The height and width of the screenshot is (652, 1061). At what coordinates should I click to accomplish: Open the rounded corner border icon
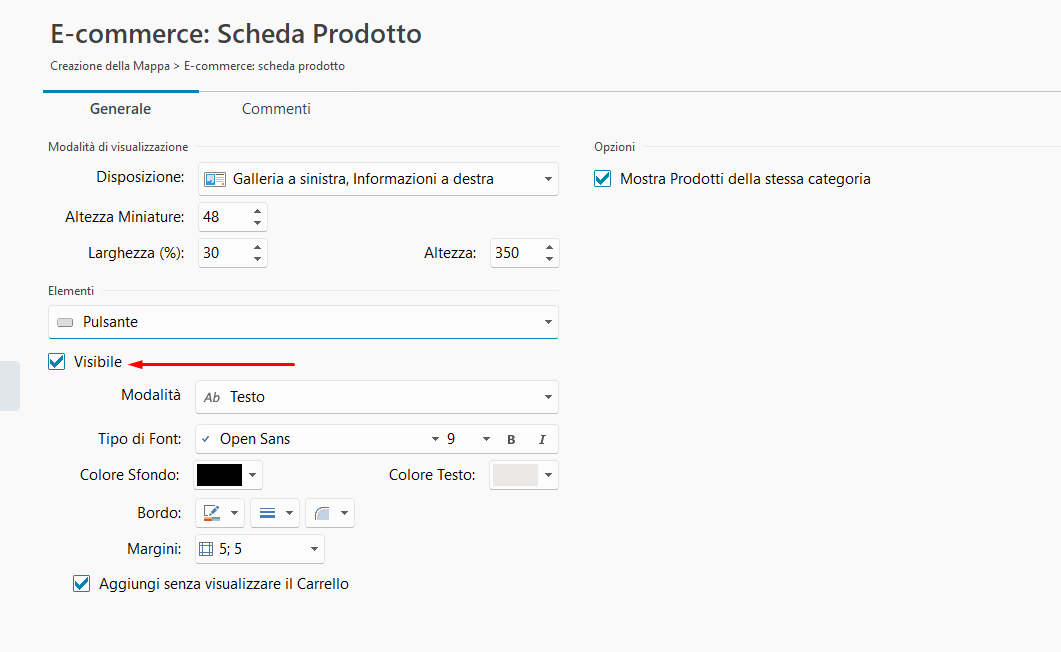click(322, 513)
